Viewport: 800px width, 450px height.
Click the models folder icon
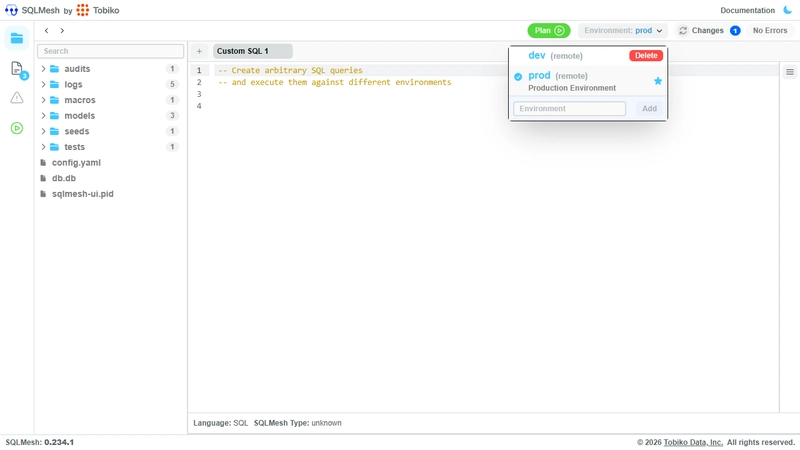[x=55, y=116]
